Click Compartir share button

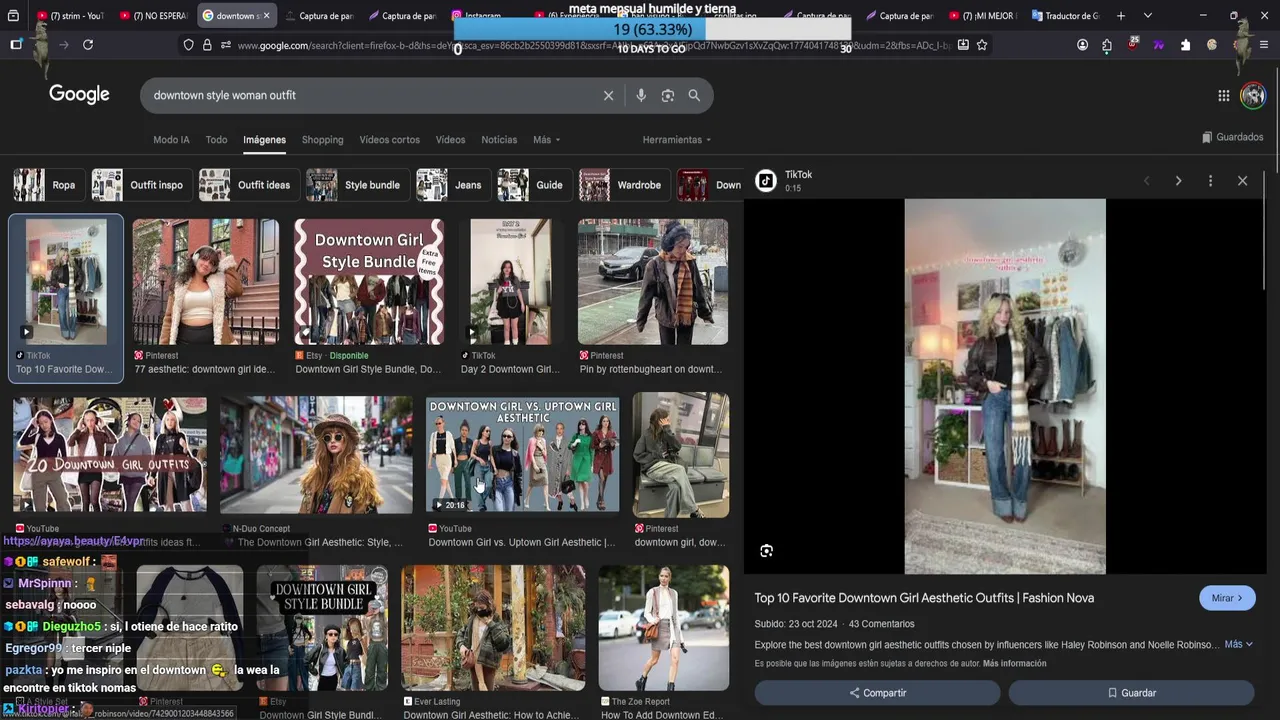[877, 693]
